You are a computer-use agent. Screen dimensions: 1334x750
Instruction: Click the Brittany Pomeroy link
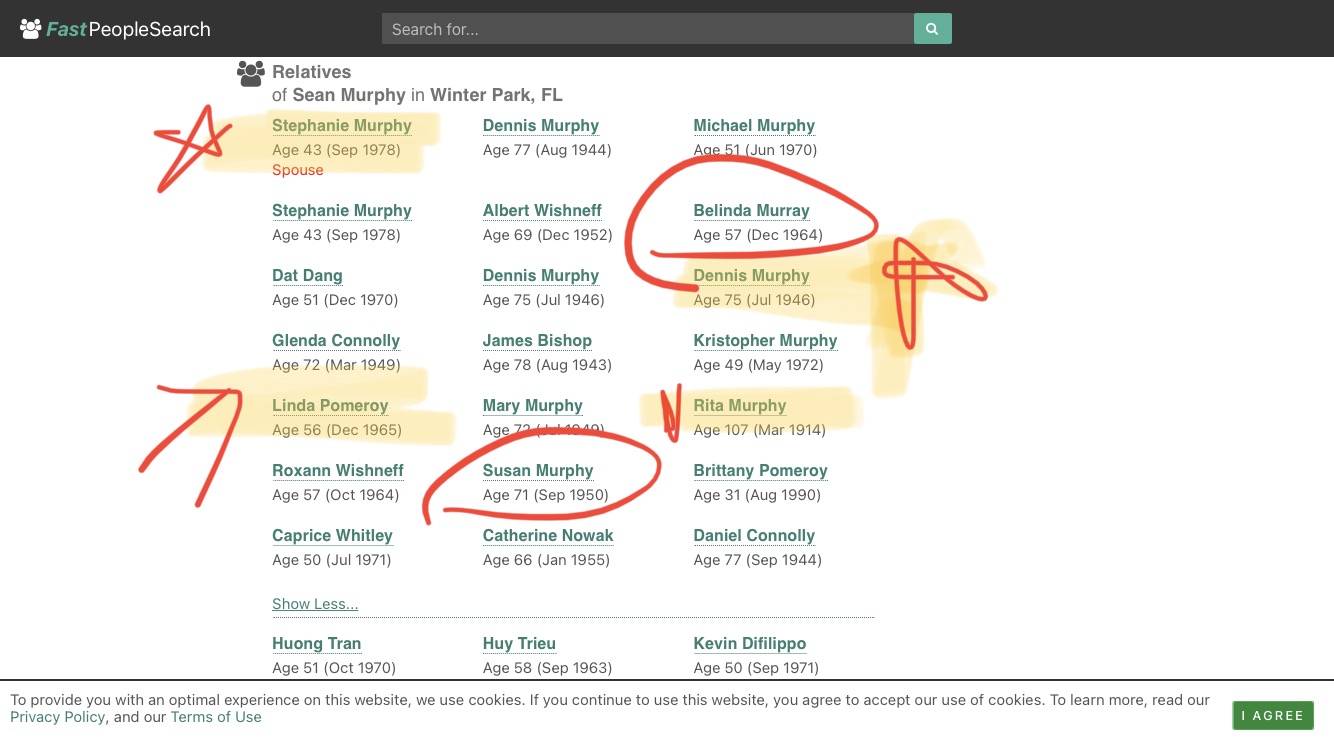coord(761,471)
